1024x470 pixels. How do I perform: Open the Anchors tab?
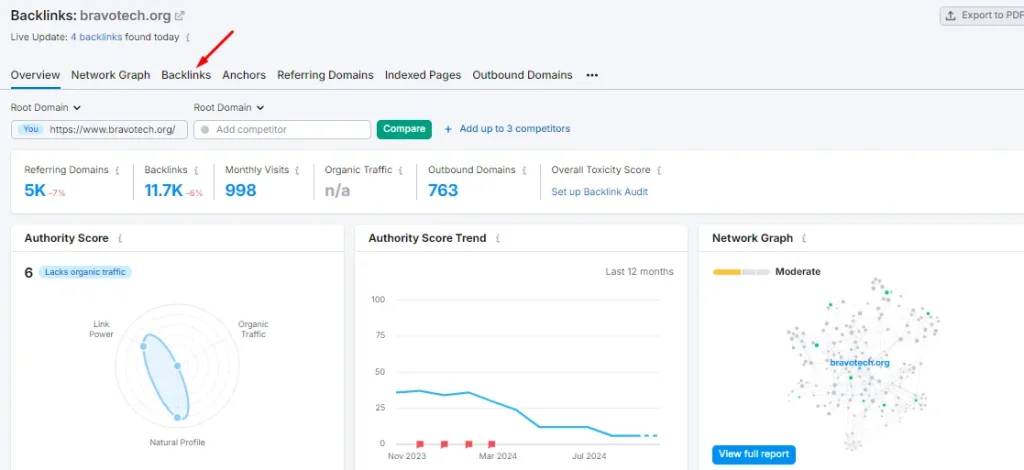[244, 75]
